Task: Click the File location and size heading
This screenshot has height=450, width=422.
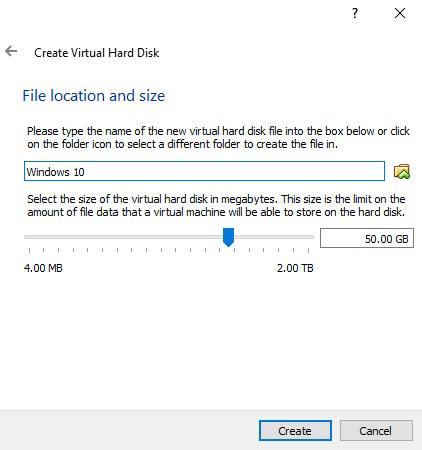Action: [94, 96]
